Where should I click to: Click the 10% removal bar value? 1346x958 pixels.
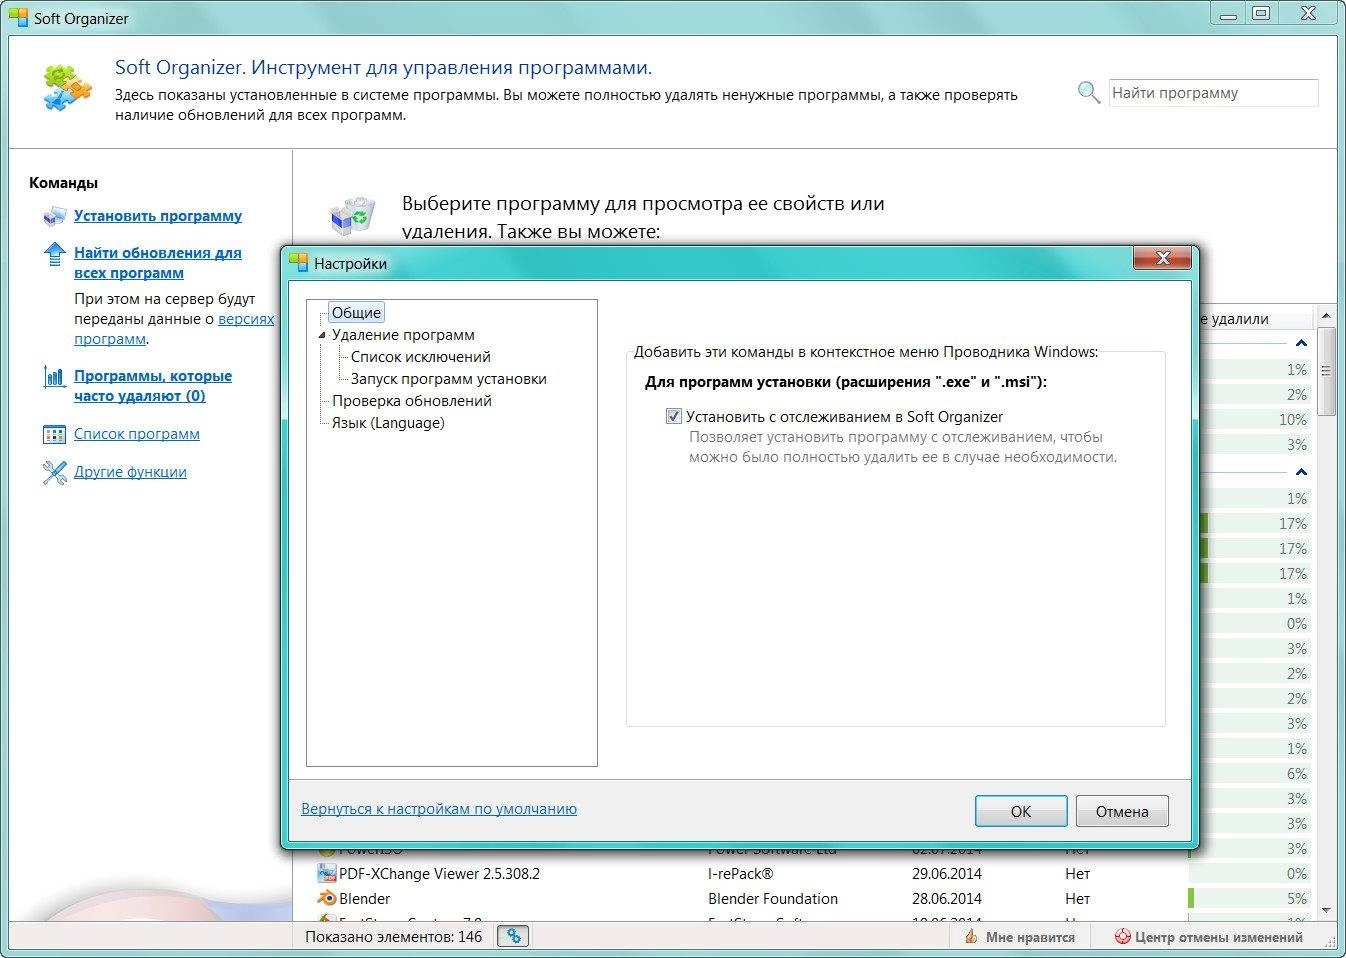coord(1292,420)
